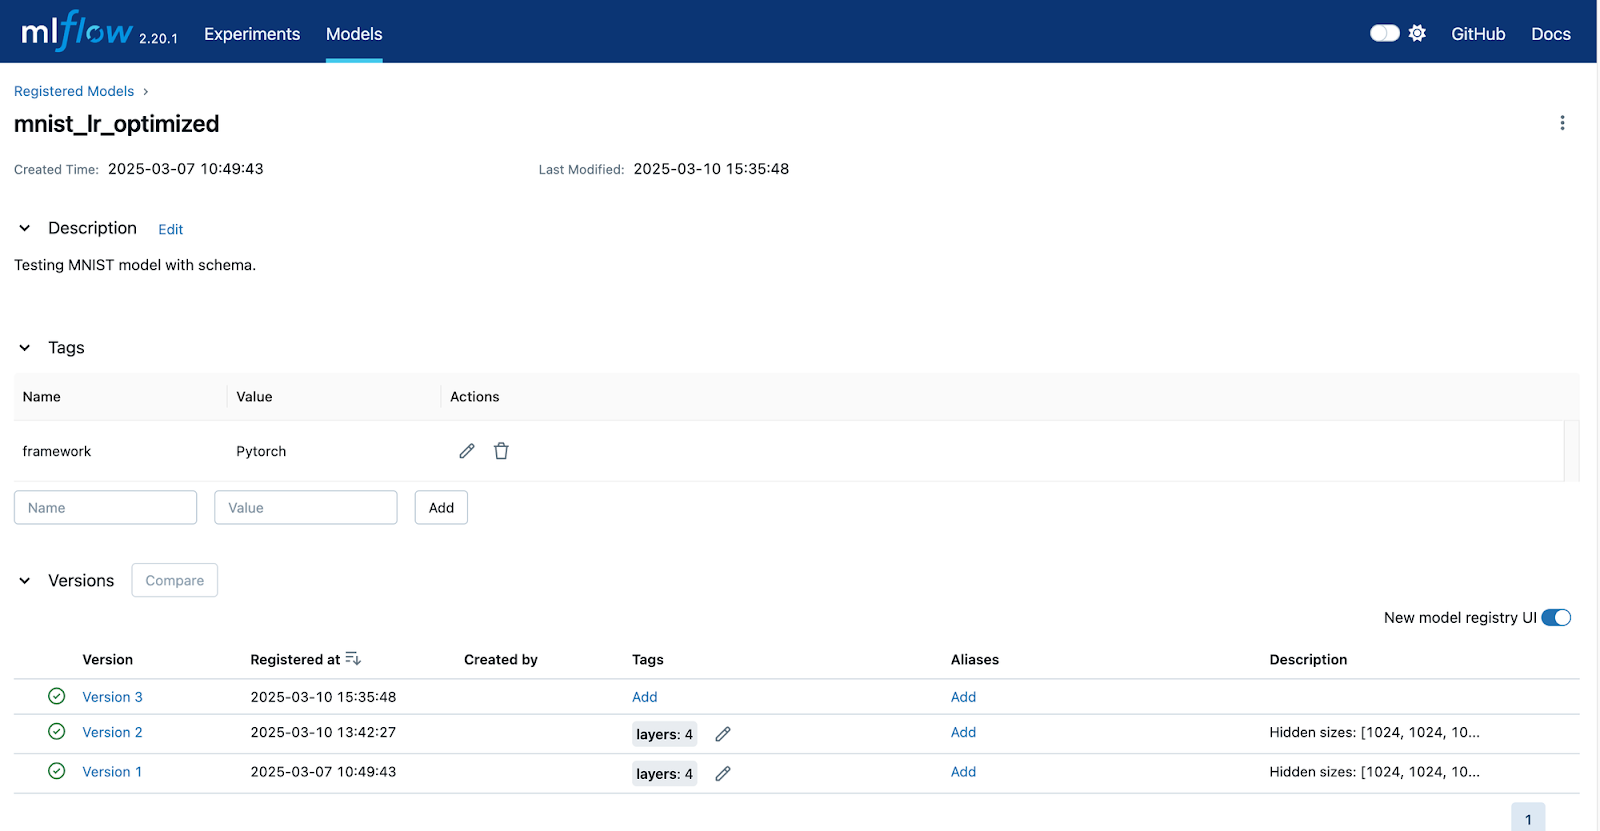The height and width of the screenshot is (831, 1600).
Task: Click the Compare versions button
Action: (175, 580)
